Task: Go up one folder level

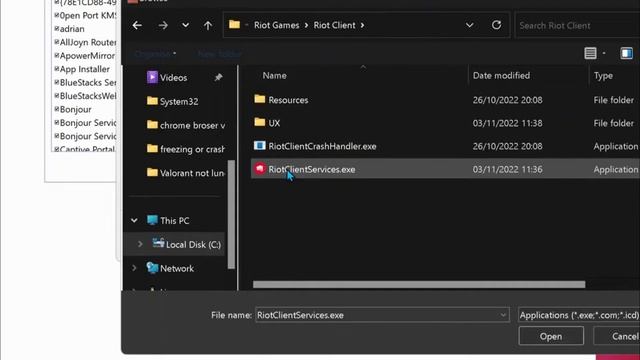Action: tap(208, 25)
